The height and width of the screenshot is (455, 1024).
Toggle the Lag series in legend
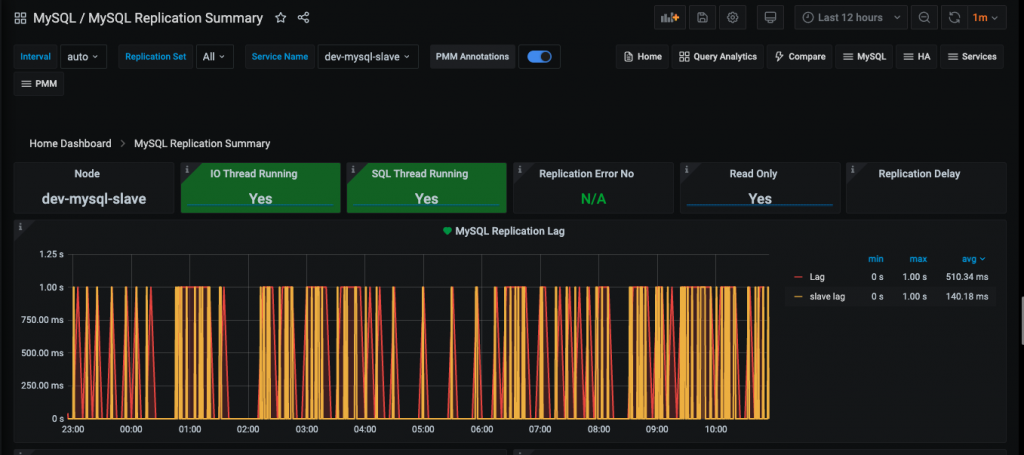pos(817,277)
